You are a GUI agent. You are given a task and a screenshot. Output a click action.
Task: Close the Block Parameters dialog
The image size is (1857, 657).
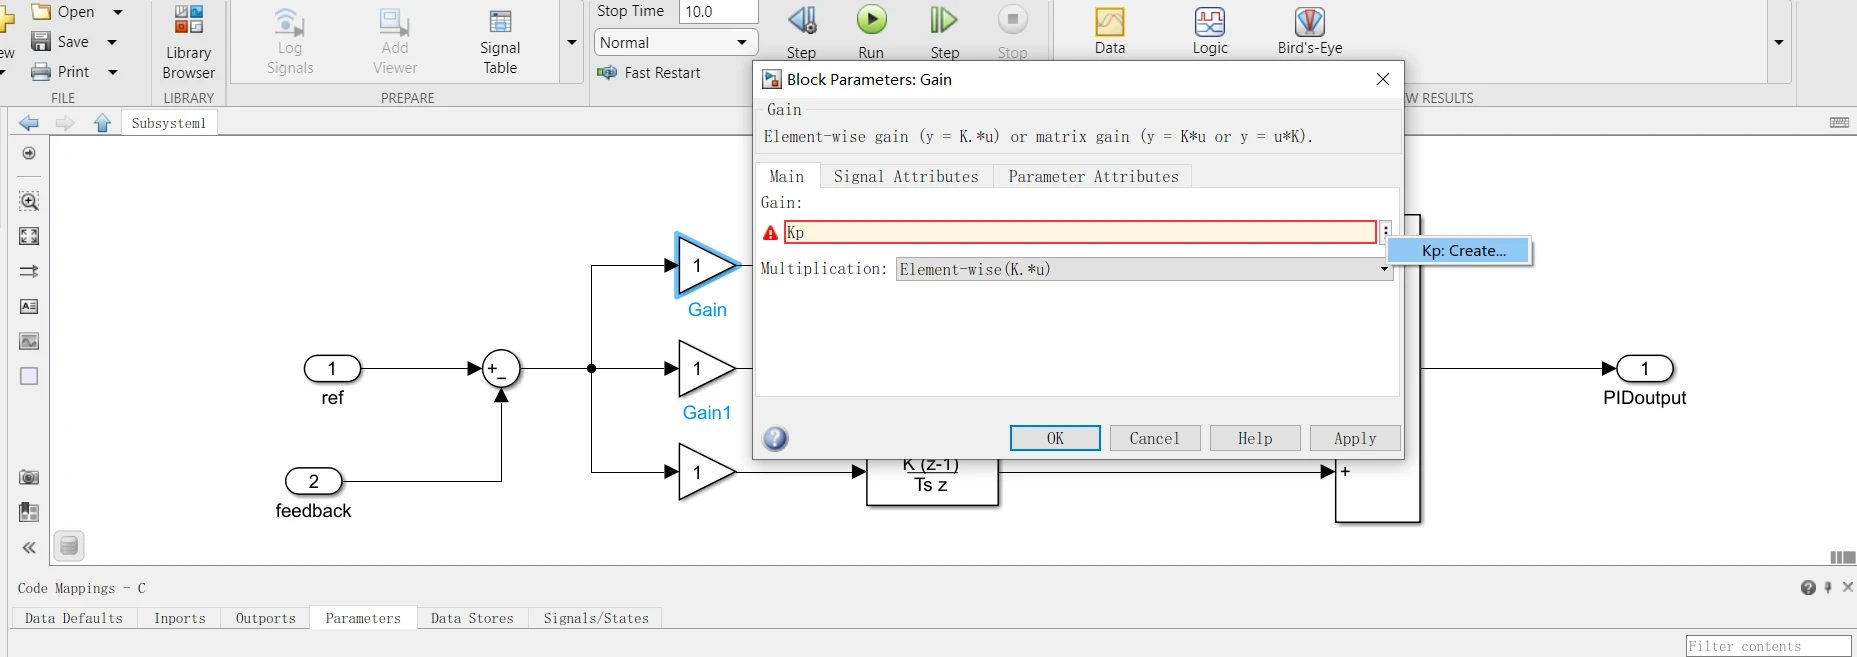[1383, 79]
